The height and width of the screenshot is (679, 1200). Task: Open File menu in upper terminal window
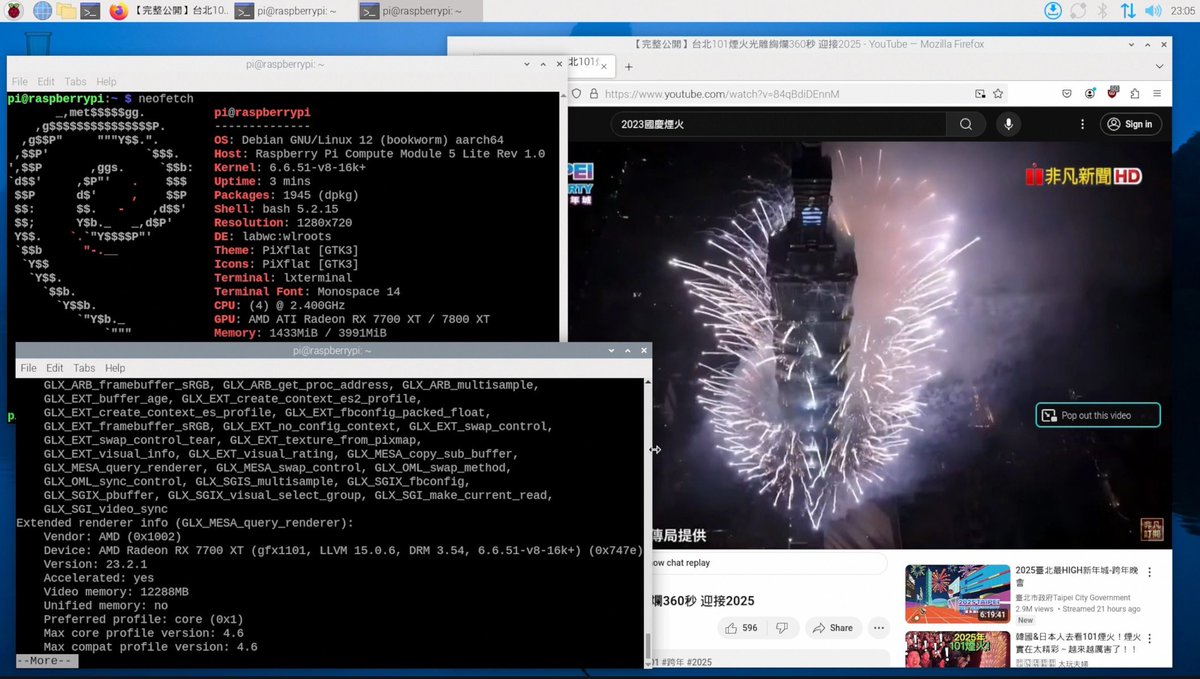[x=20, y=82]
